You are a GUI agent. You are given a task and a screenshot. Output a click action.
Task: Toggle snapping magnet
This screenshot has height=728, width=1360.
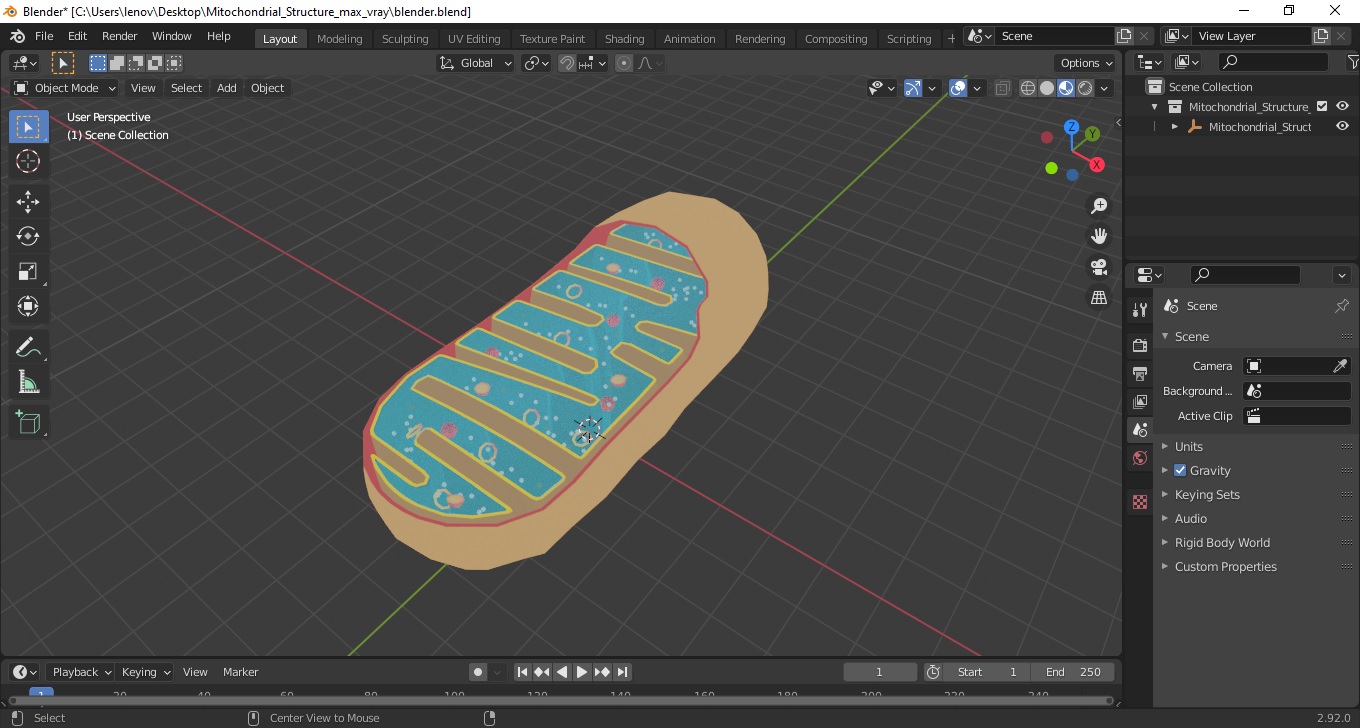(567, 63)
